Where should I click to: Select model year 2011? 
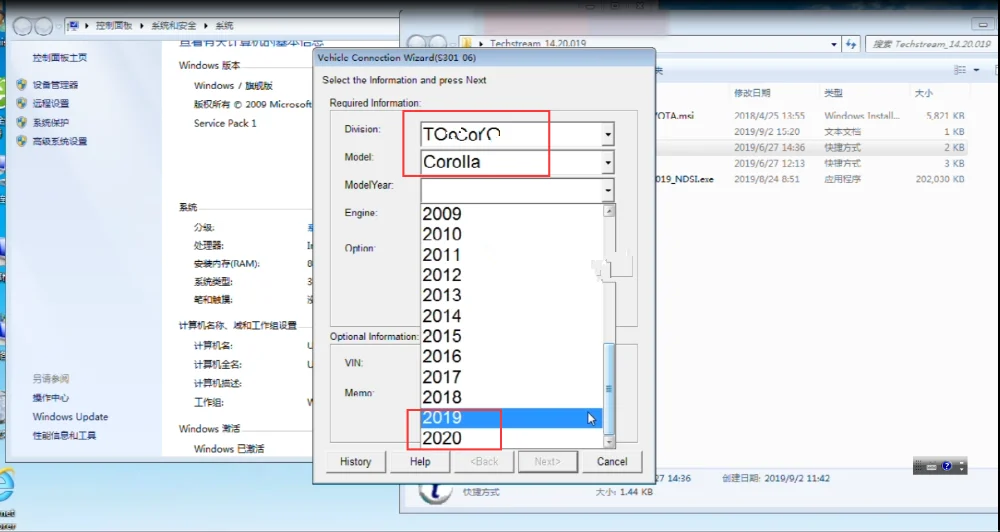[x=511, y=255]
